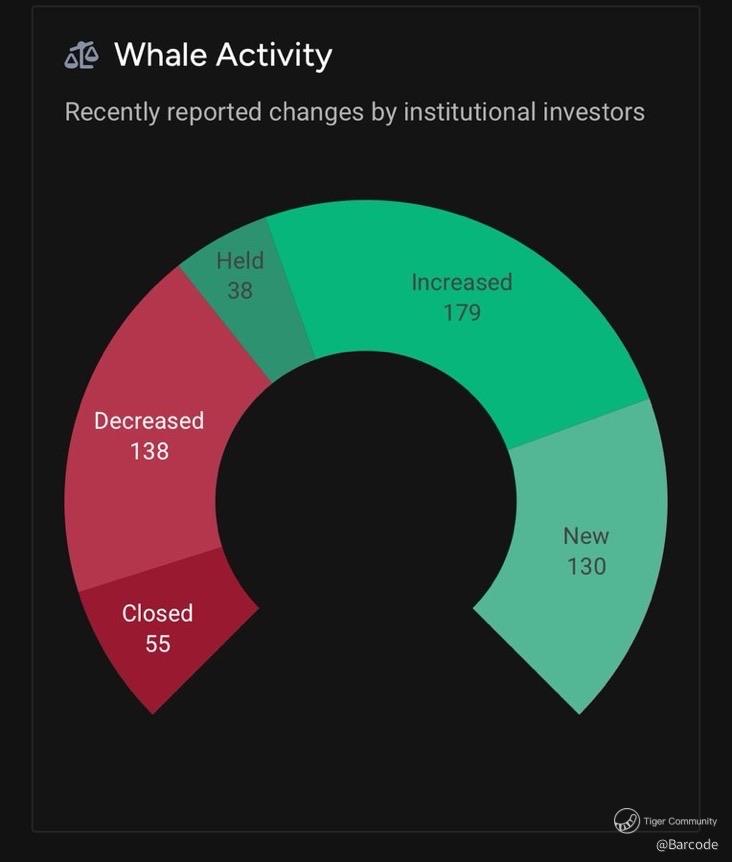
Task: Click the value 179 in the chart
Action: point(462,312)
